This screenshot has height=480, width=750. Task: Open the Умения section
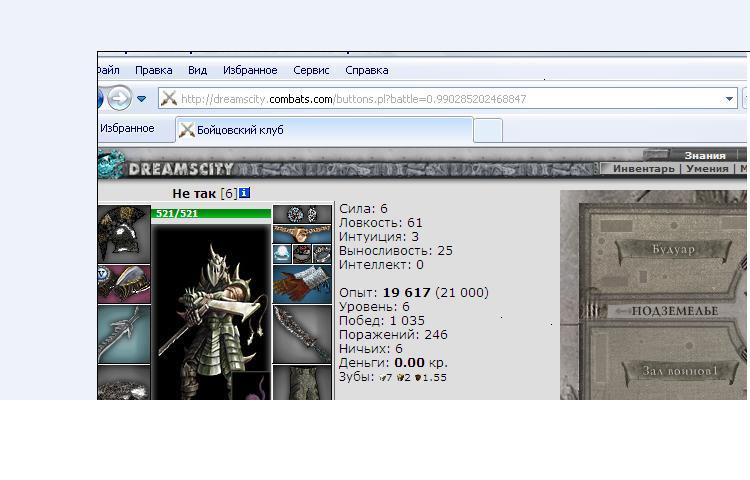point(707,168)
